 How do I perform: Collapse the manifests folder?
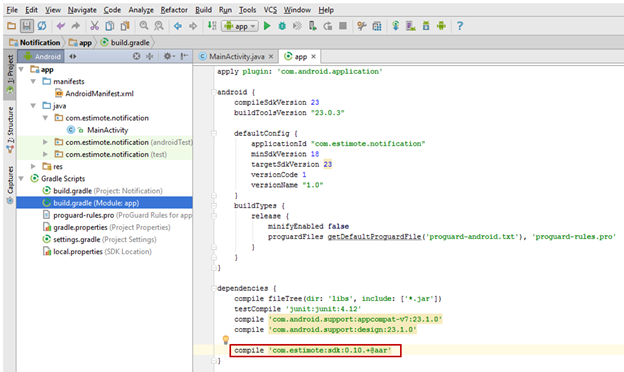point(34,82)
